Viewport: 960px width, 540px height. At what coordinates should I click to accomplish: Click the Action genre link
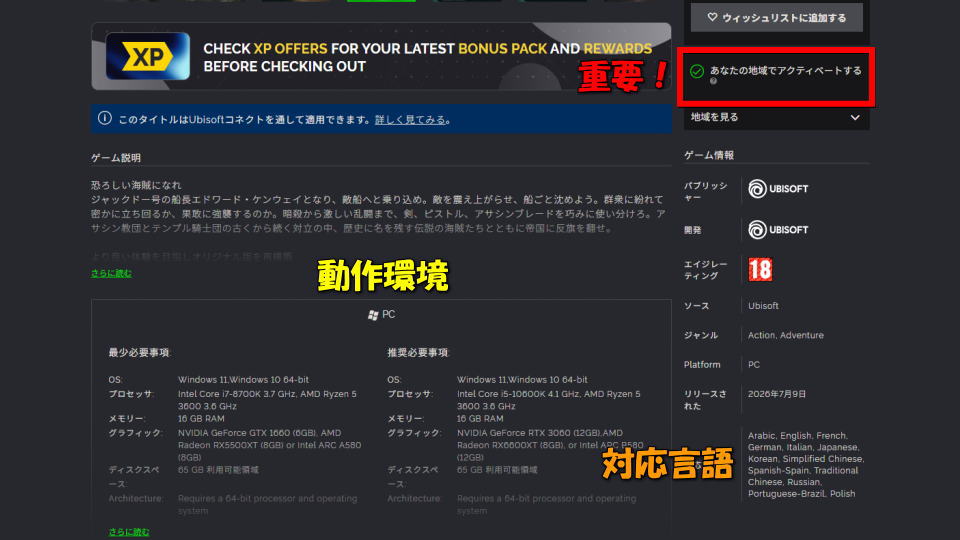pyautogui.click(x=761, y=335)
